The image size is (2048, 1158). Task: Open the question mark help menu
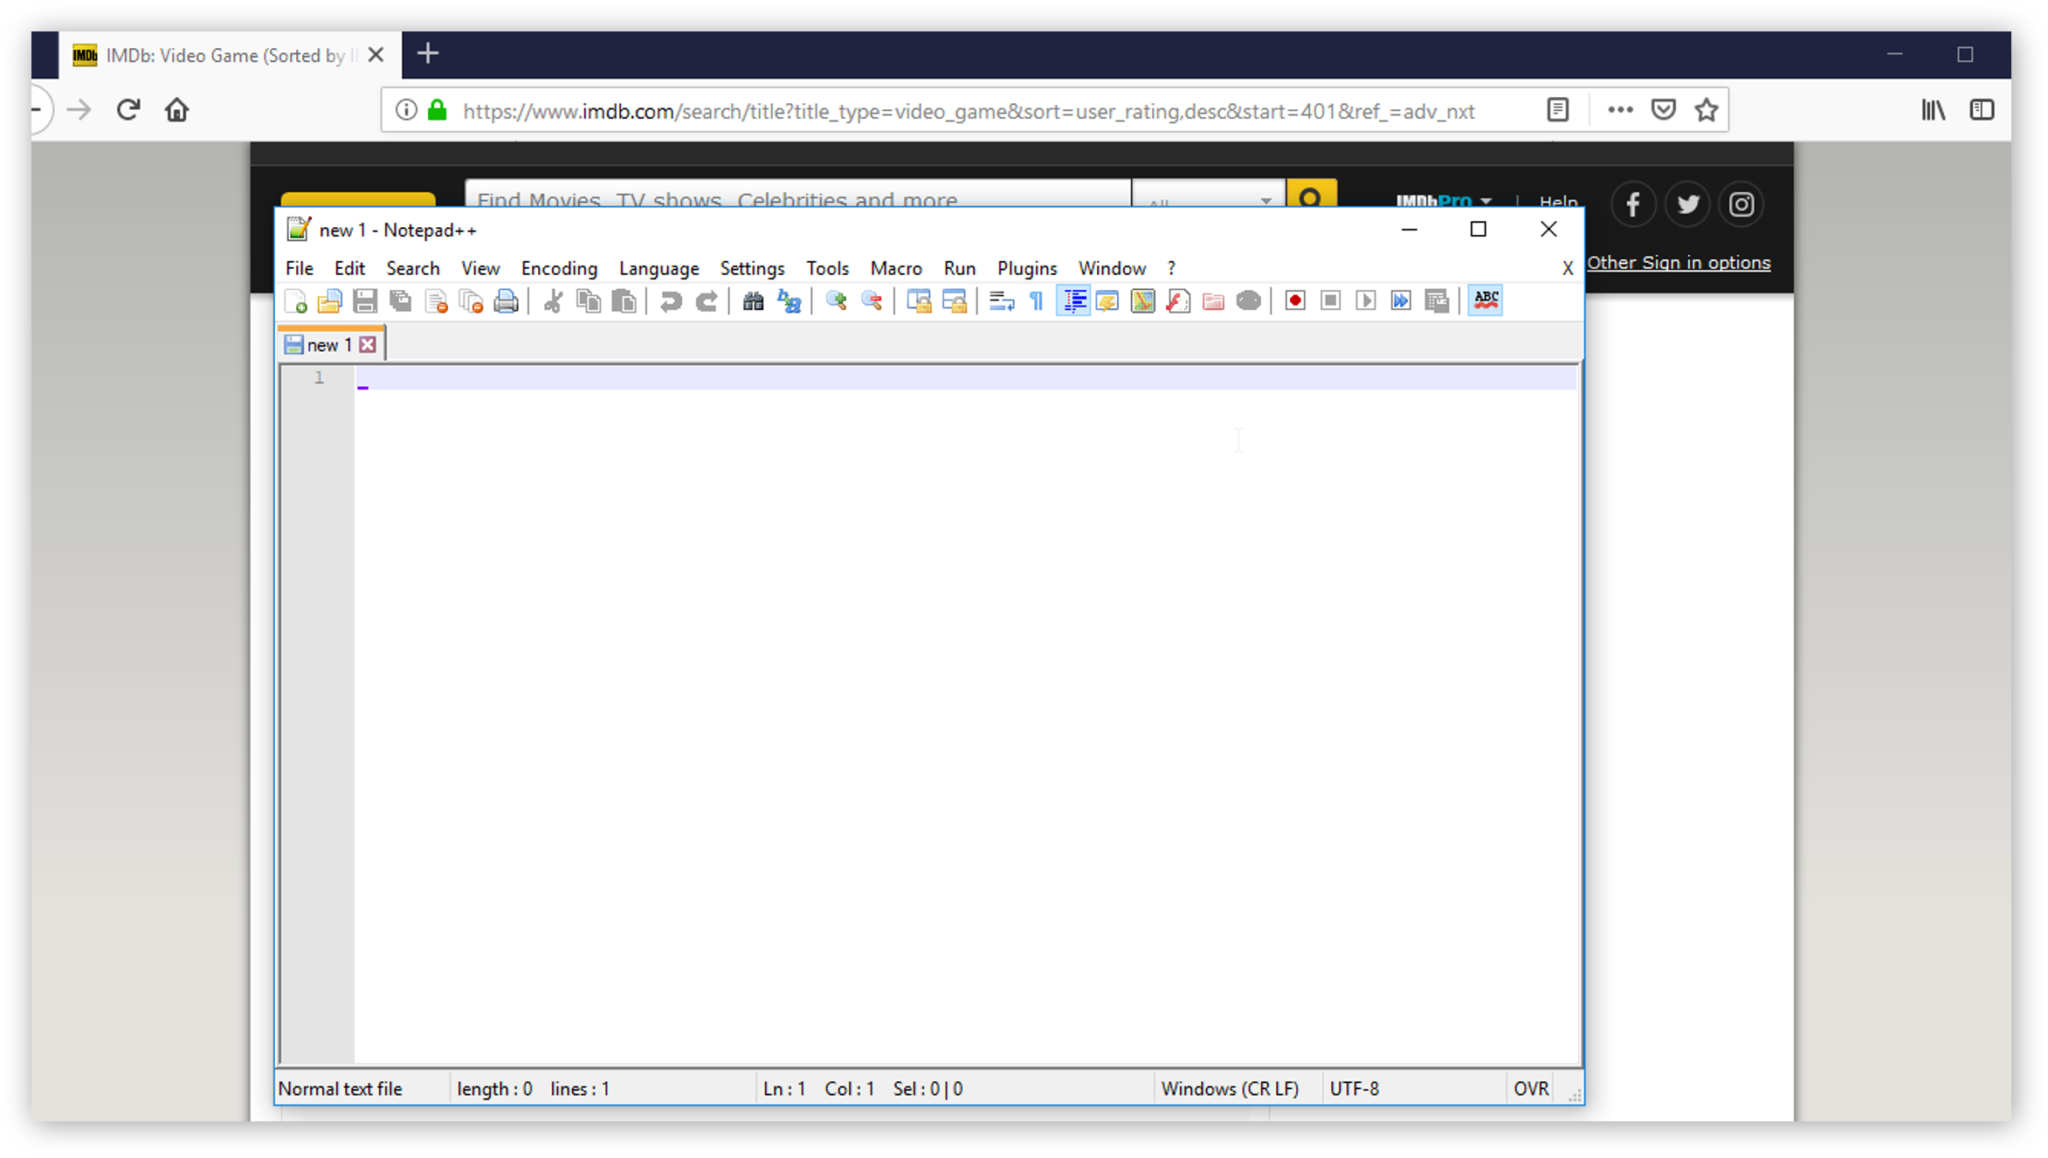click(x=1171, y=268)
